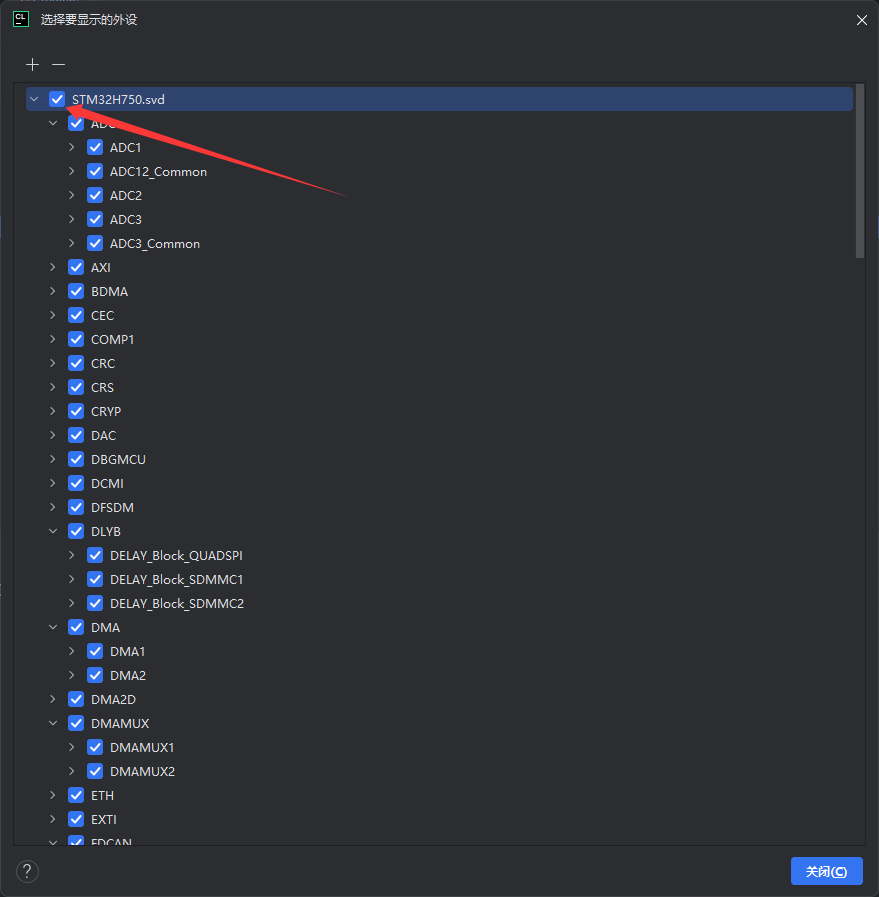This screenshot has width=879, height=897.
Task: Toggle the DBGMCU checkbox
Action: point(76,460)
